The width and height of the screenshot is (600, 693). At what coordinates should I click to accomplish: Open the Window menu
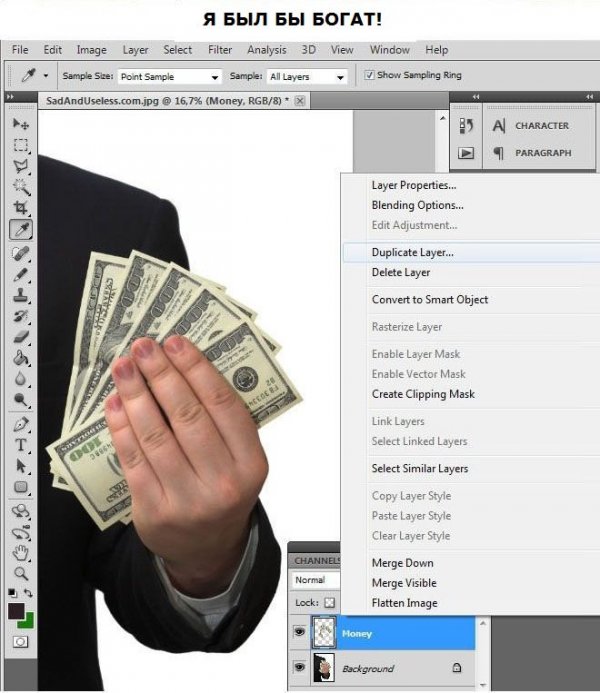390,50
